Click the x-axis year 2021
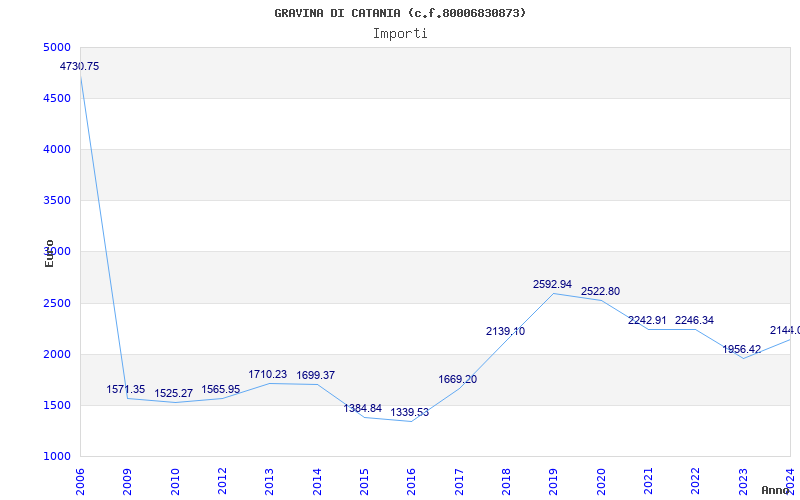Screen dimensions: 800x500 coord(648,481)
